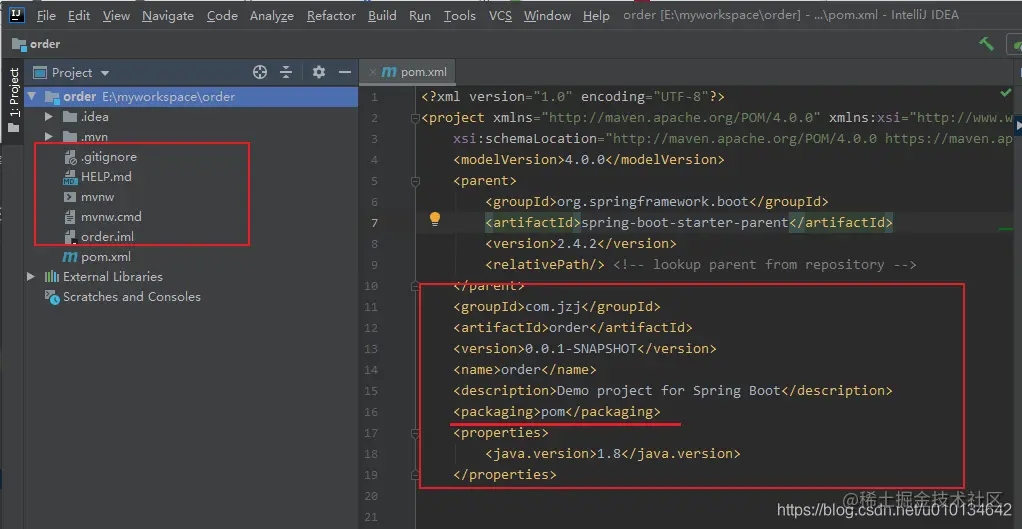Open the View menu
The height and width of the screenshot is (529, 1022).
tap(116, 16)
